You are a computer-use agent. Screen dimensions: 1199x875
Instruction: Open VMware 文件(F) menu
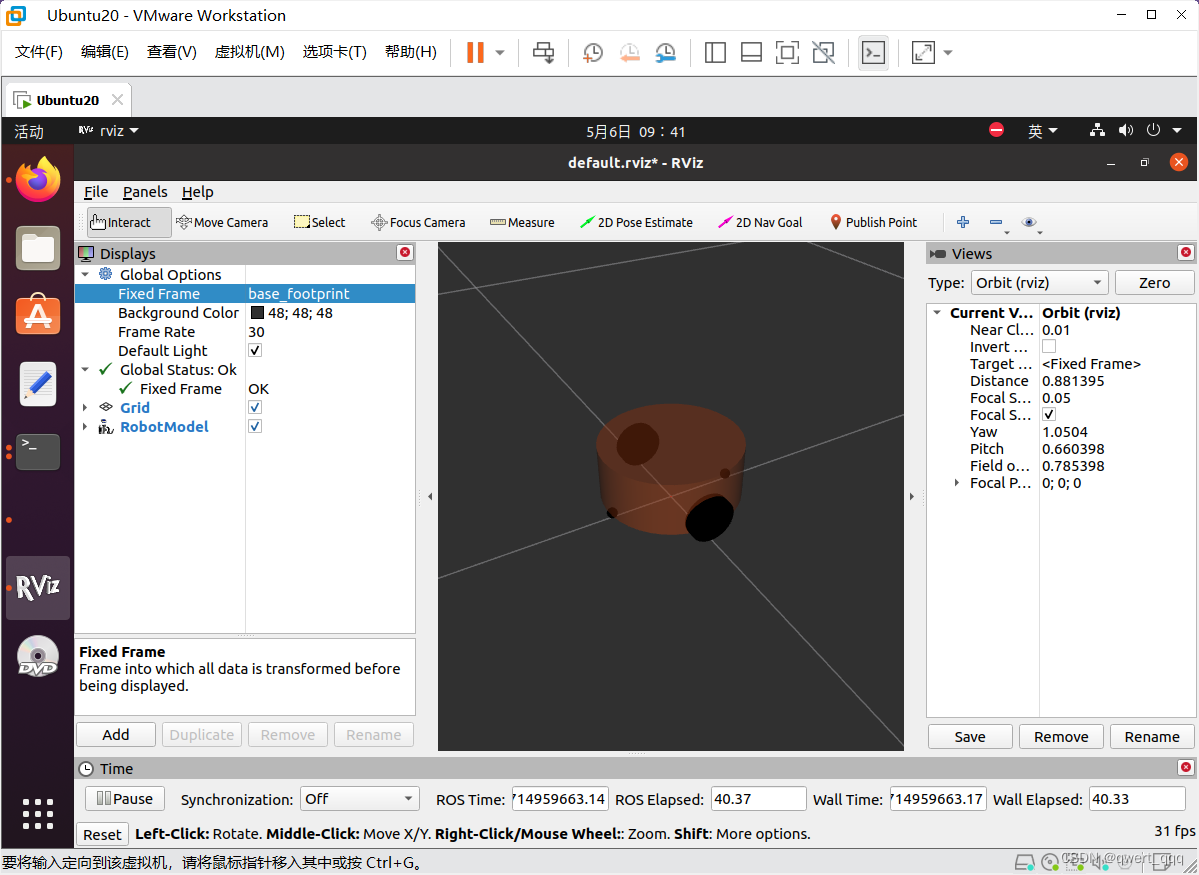tap(39, 52)
